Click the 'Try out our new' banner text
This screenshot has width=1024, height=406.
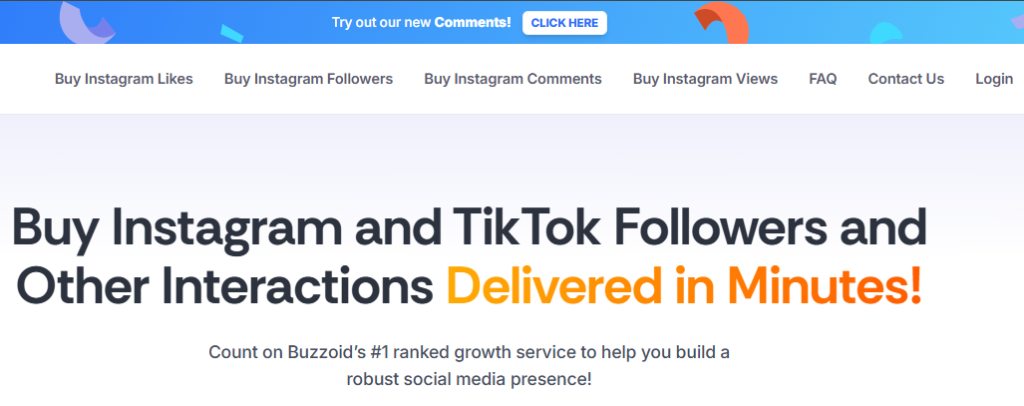point(382,22)
